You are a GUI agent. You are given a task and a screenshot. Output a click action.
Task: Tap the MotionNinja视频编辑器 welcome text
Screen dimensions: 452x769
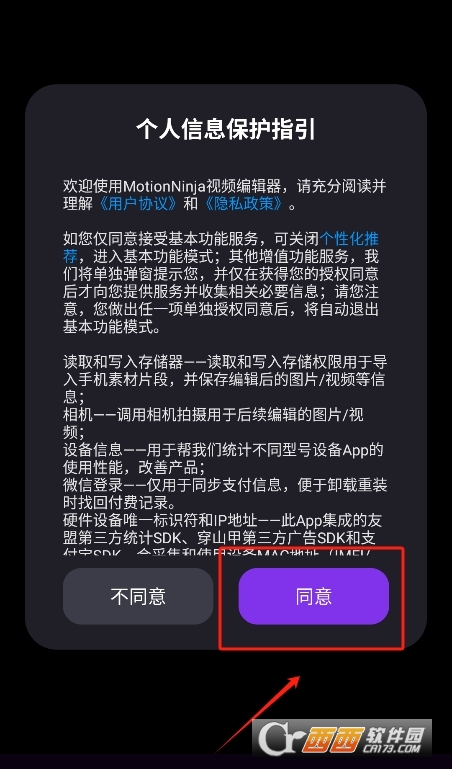[x=202, y=186]
